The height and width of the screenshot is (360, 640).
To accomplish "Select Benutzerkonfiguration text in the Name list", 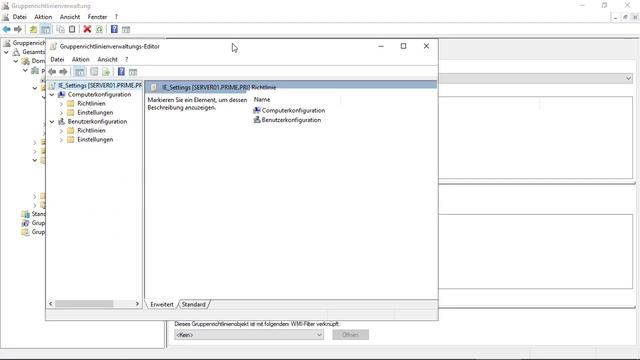I will (291, 120).
